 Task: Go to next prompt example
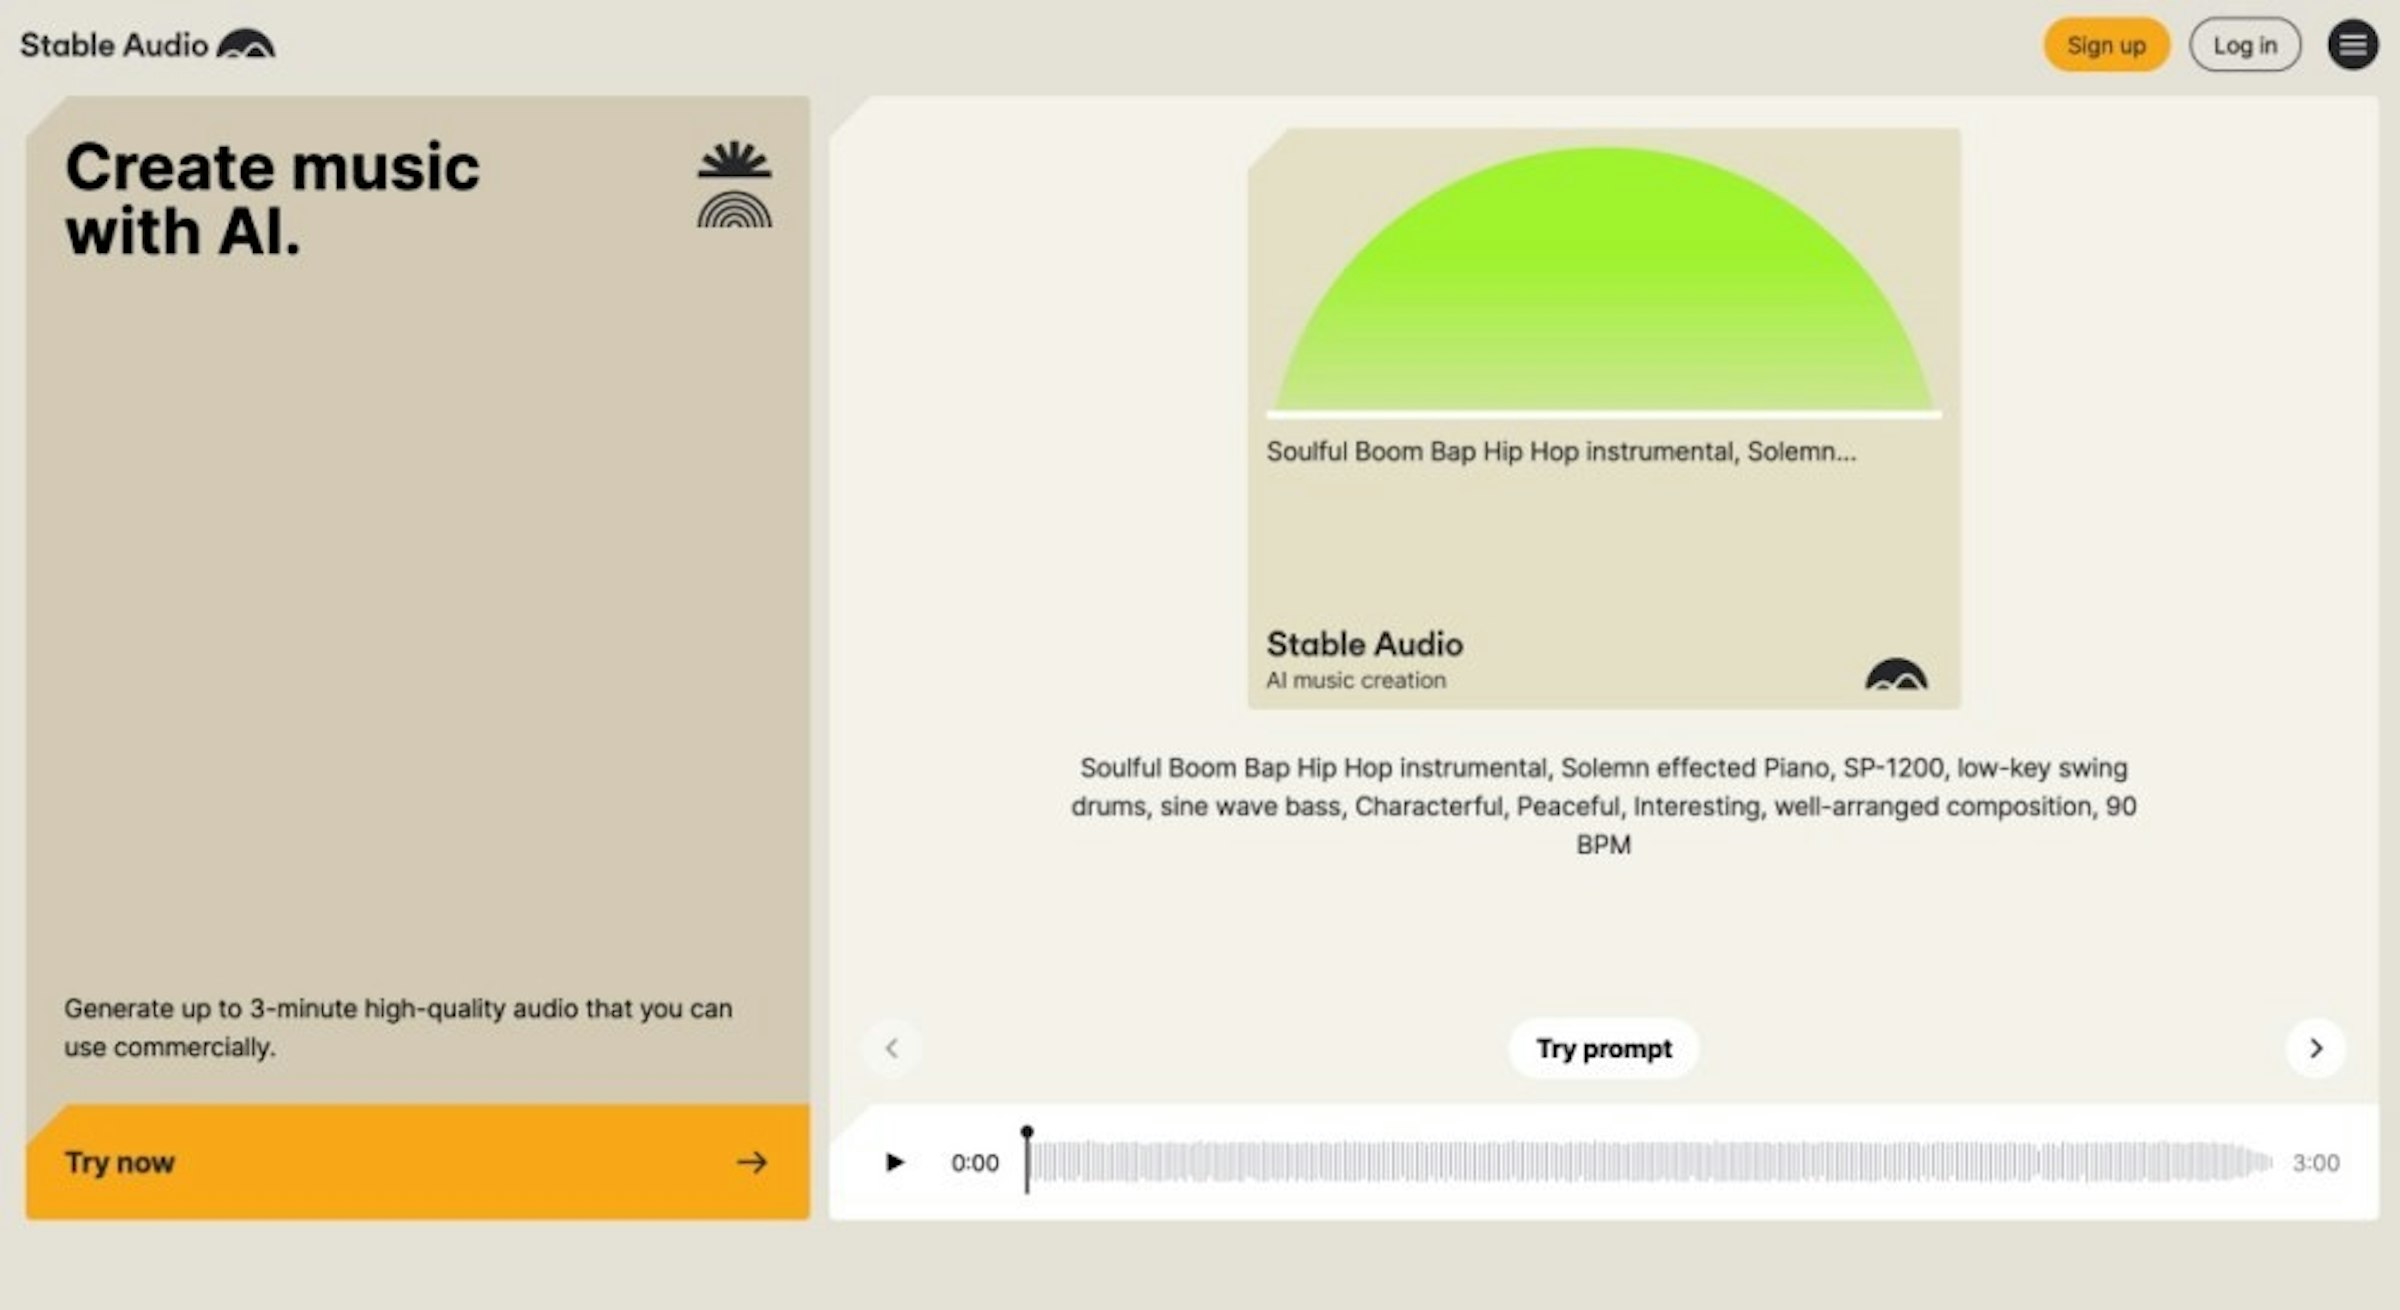(x=2315, y=1048)
